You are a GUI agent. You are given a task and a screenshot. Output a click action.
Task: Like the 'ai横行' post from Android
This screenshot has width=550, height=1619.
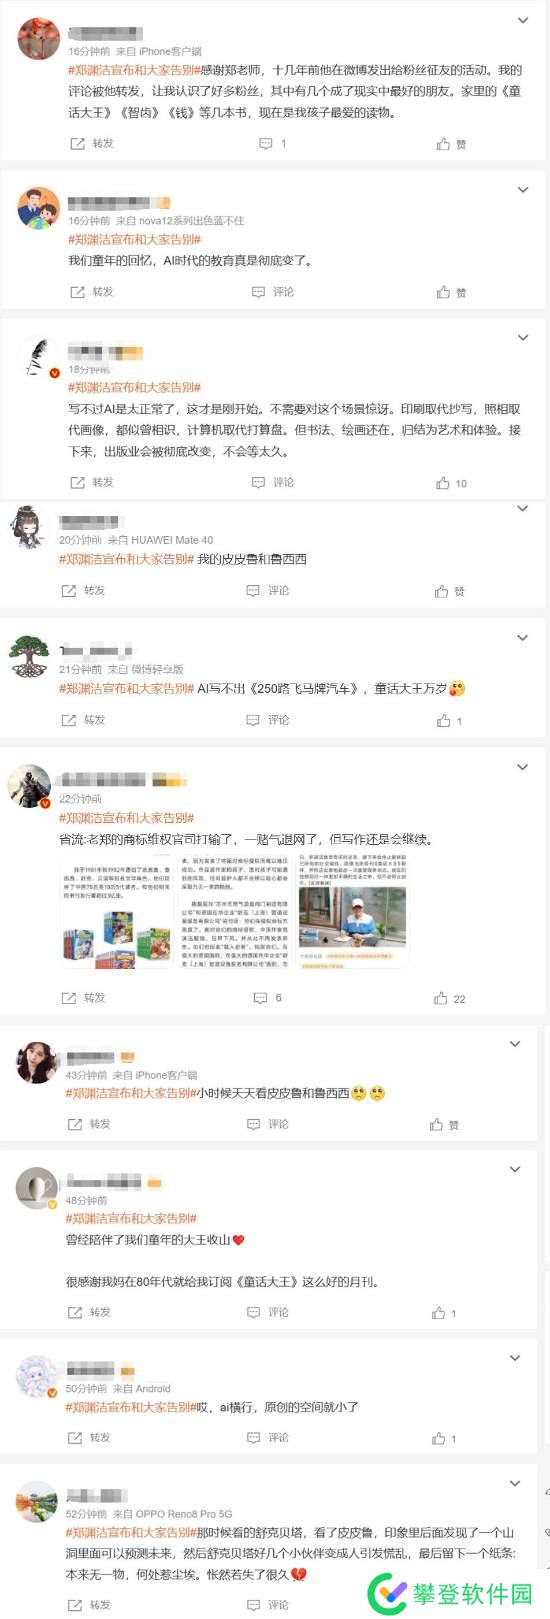(444, 1438)
